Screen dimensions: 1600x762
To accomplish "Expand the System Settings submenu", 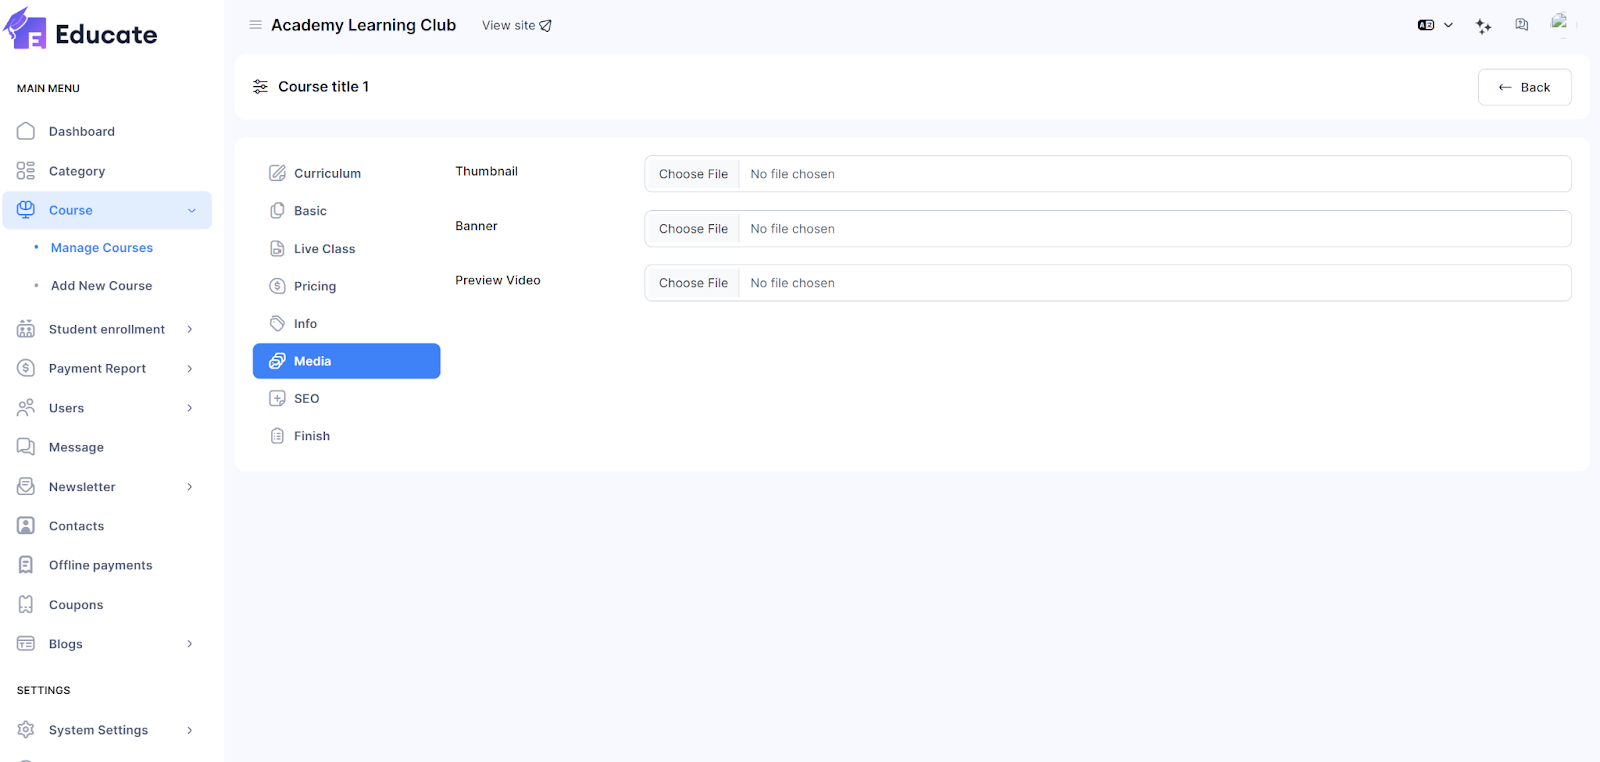I will [189, 730].
